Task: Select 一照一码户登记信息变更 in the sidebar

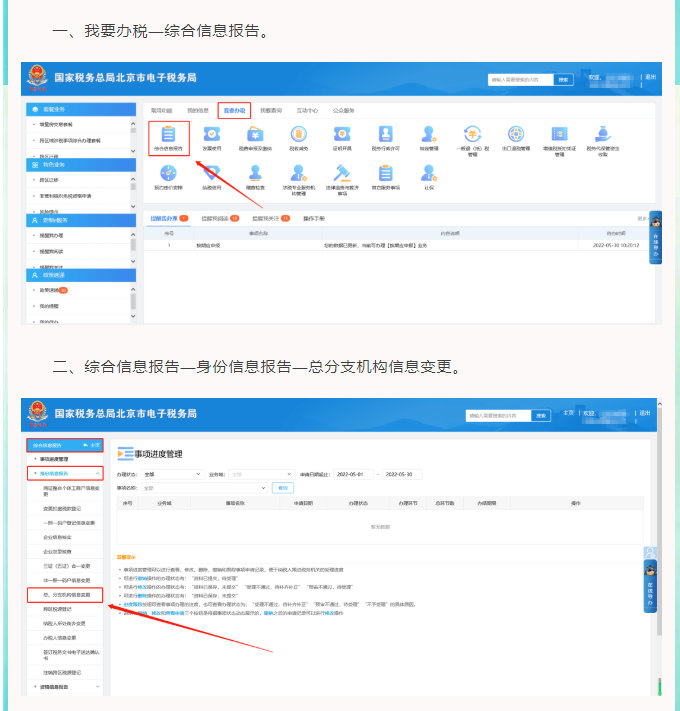Action: [69, 523]
